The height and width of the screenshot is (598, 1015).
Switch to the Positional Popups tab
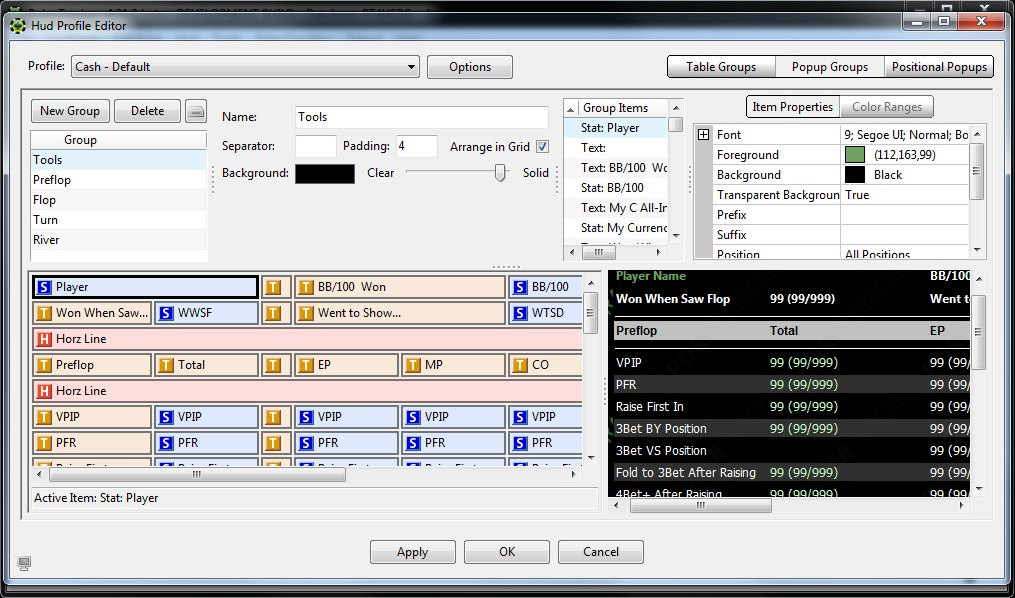pos(939,67)
